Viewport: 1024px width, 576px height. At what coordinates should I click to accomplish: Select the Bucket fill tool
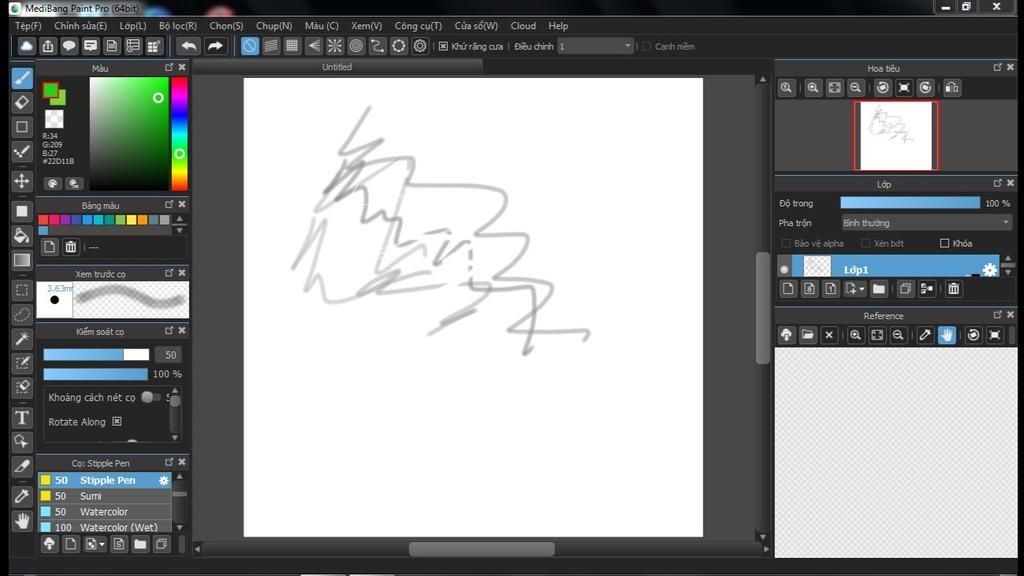click(x=22, y=236)
